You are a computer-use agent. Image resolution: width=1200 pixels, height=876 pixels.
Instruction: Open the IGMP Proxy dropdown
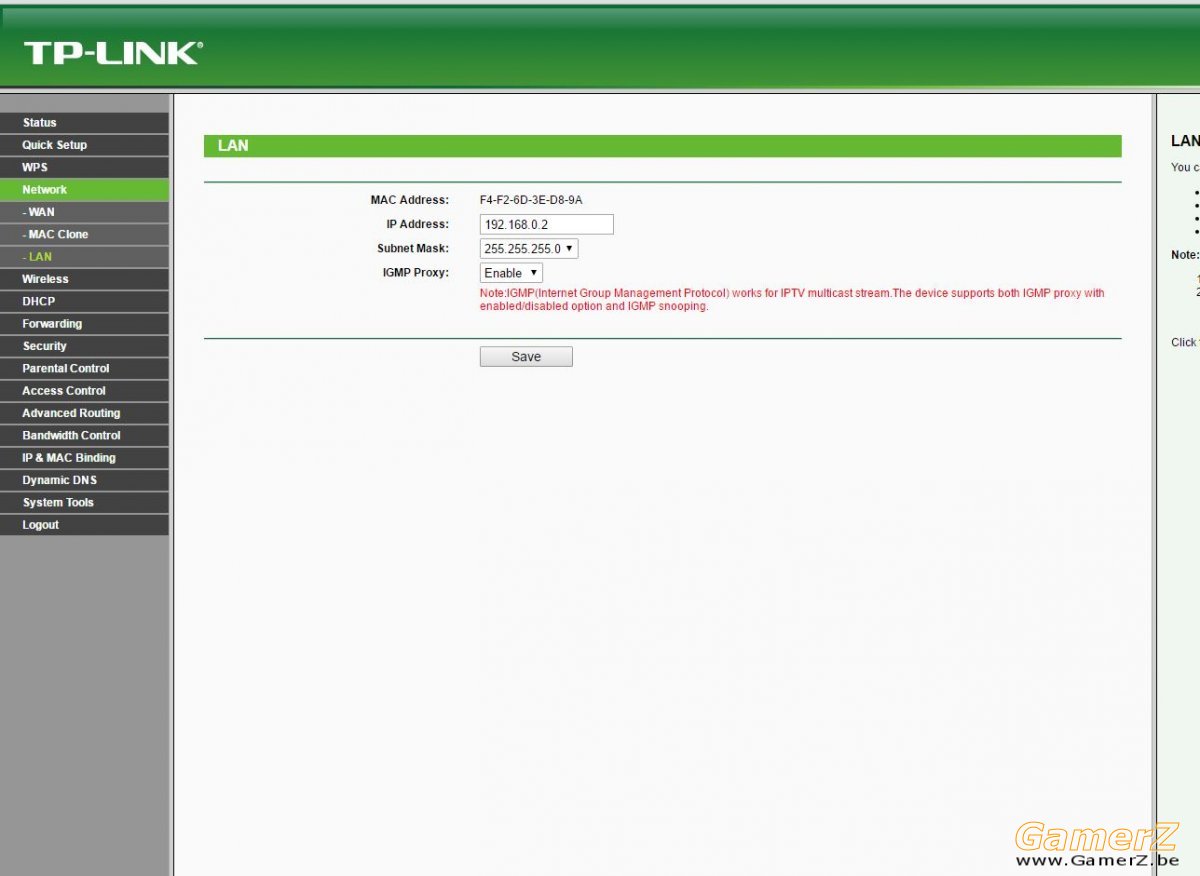pyautogui.click(x=511, y=273)
